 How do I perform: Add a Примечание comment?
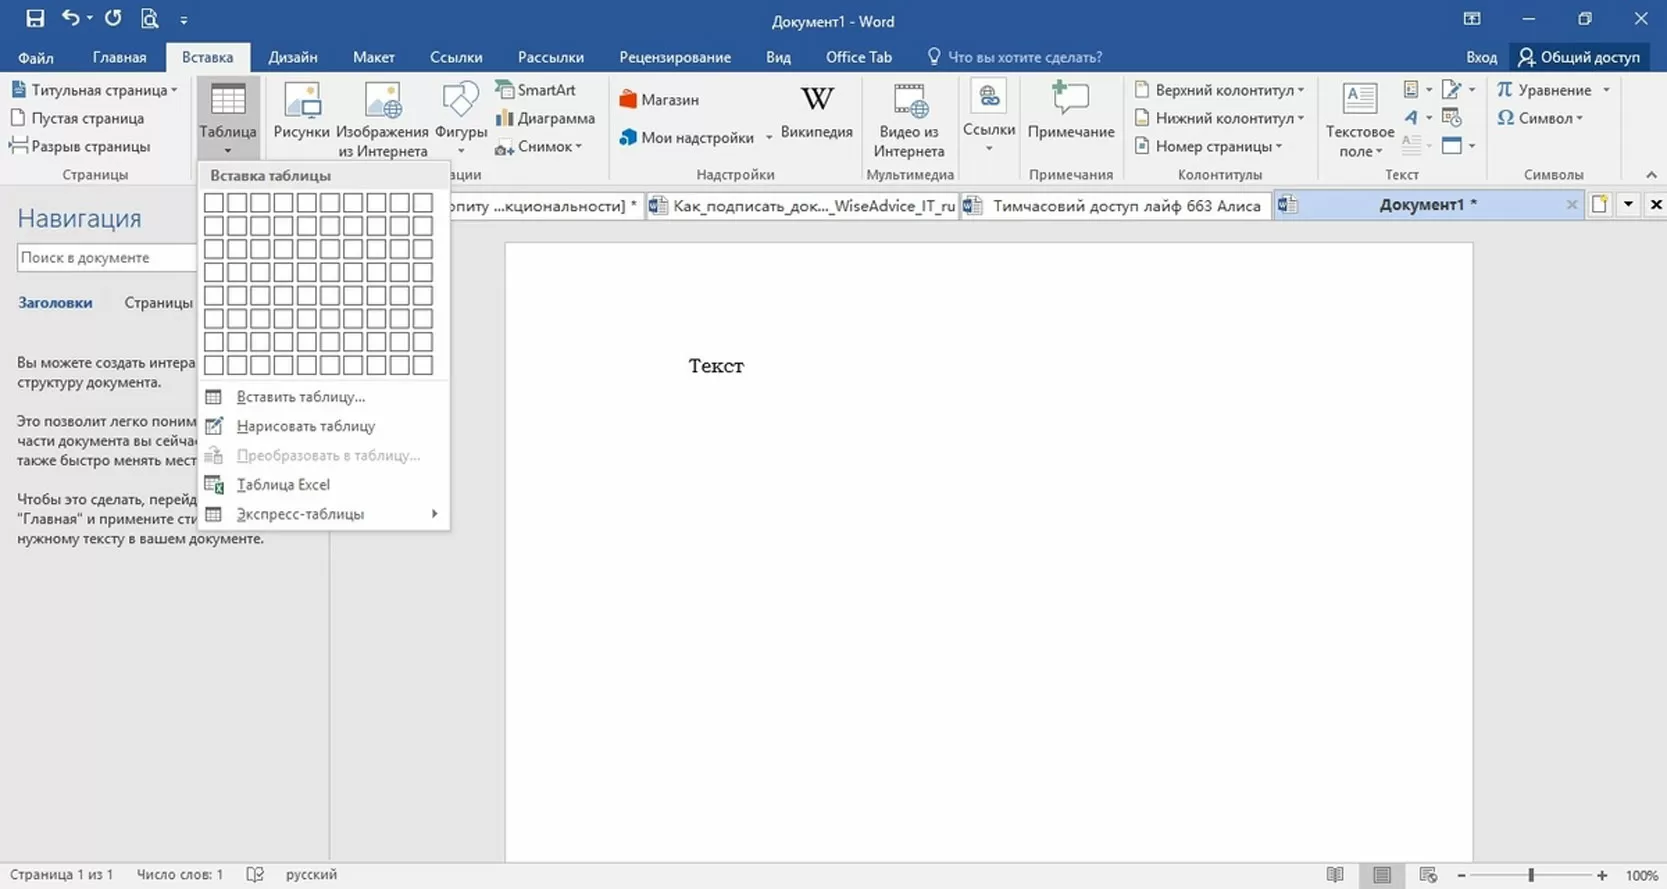(1070, 112)
